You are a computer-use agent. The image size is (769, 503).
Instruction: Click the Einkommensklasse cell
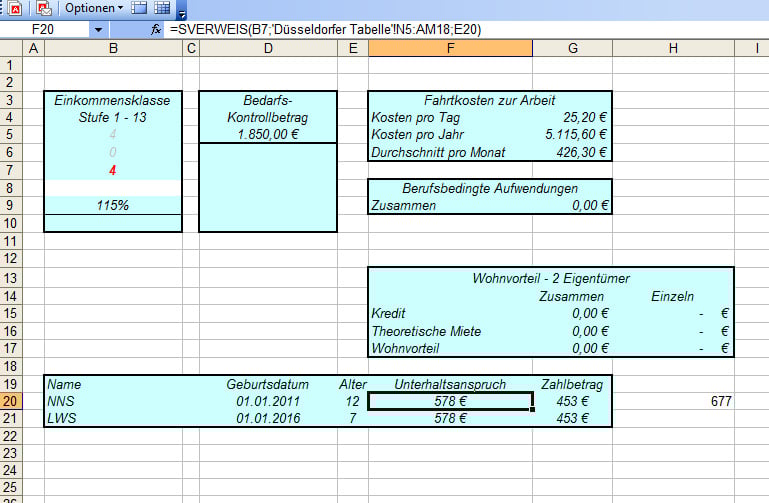(113, 100)
